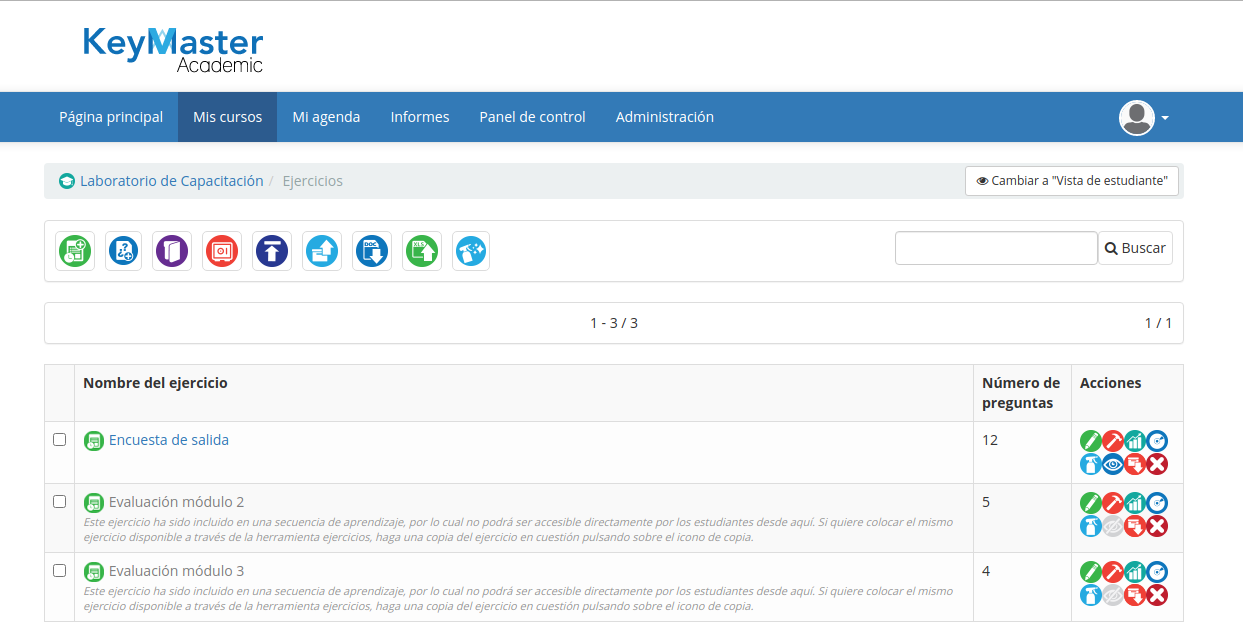Viewport: 1243px width, 637px height.
Task: Select the Encuesta de salida checkbox
Action: click(59, 440)
